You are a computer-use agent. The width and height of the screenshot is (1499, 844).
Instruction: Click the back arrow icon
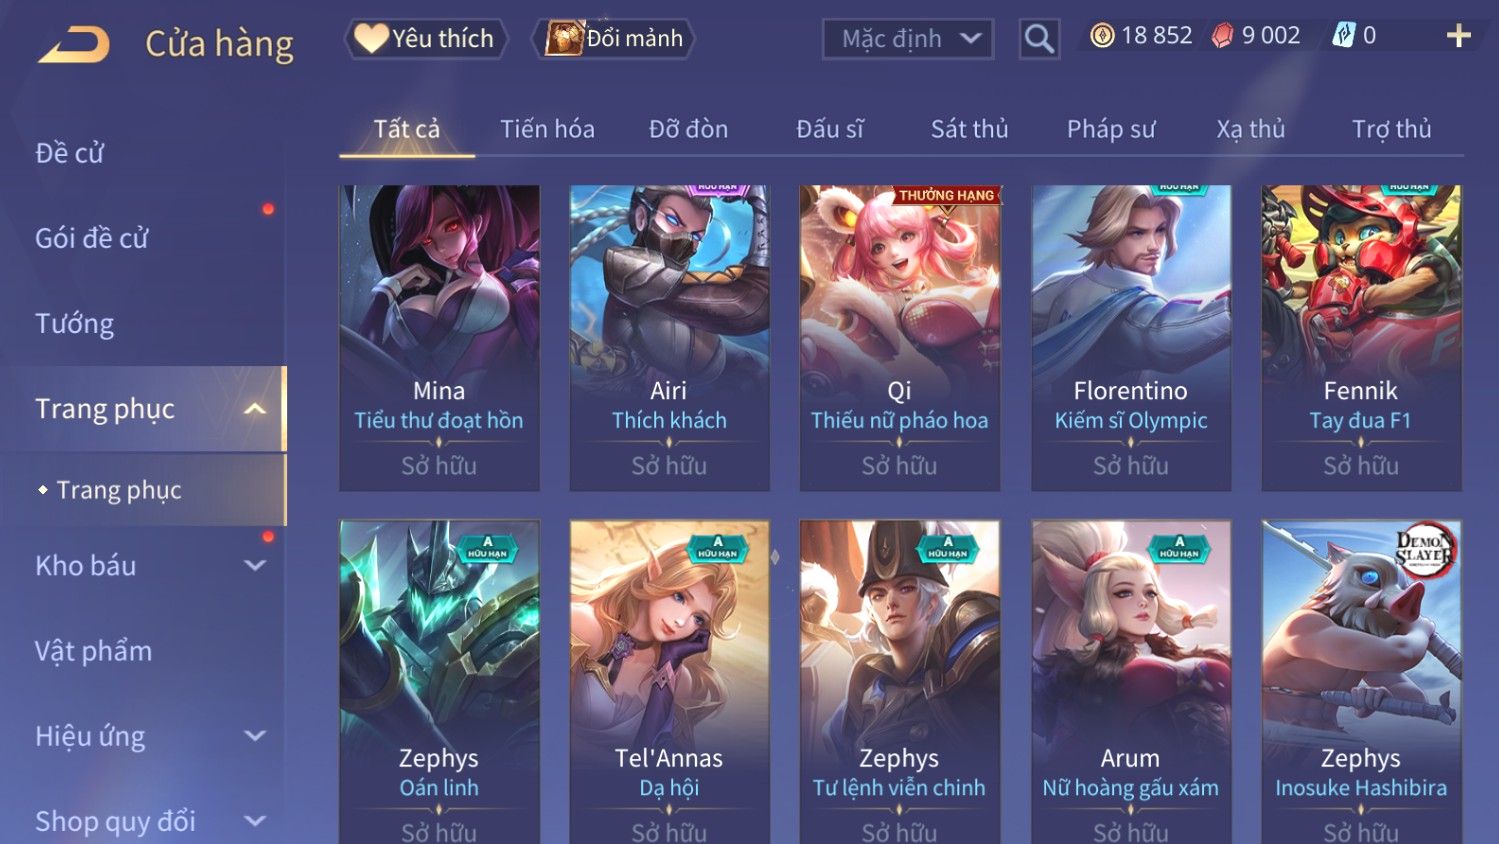click(74, 44)
